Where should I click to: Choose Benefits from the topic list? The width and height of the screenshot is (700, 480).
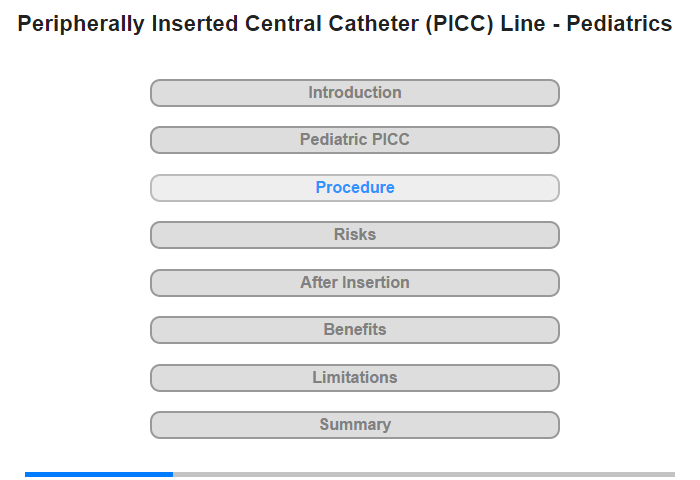(354, 330)
